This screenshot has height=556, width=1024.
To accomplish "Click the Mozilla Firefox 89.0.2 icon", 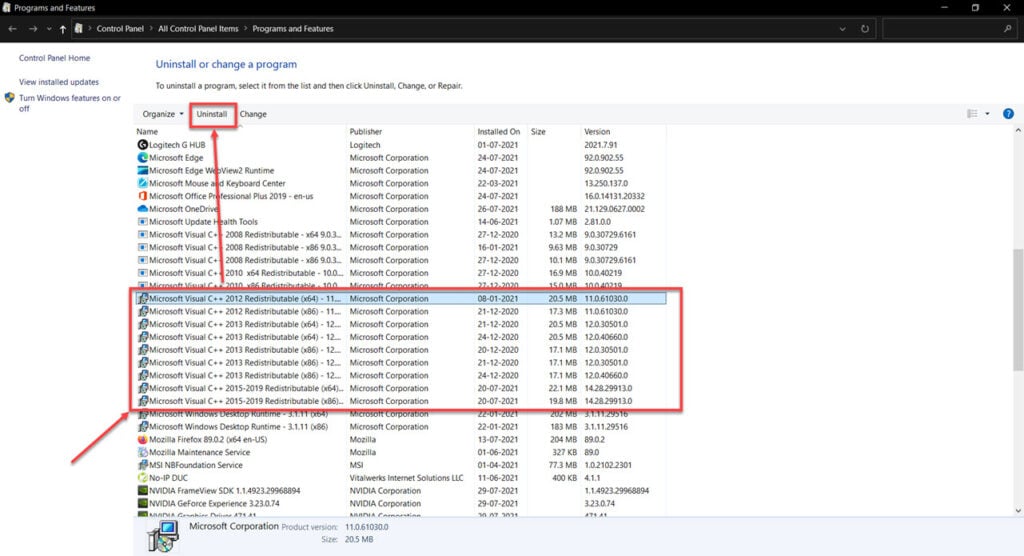I will pos(142,440).
